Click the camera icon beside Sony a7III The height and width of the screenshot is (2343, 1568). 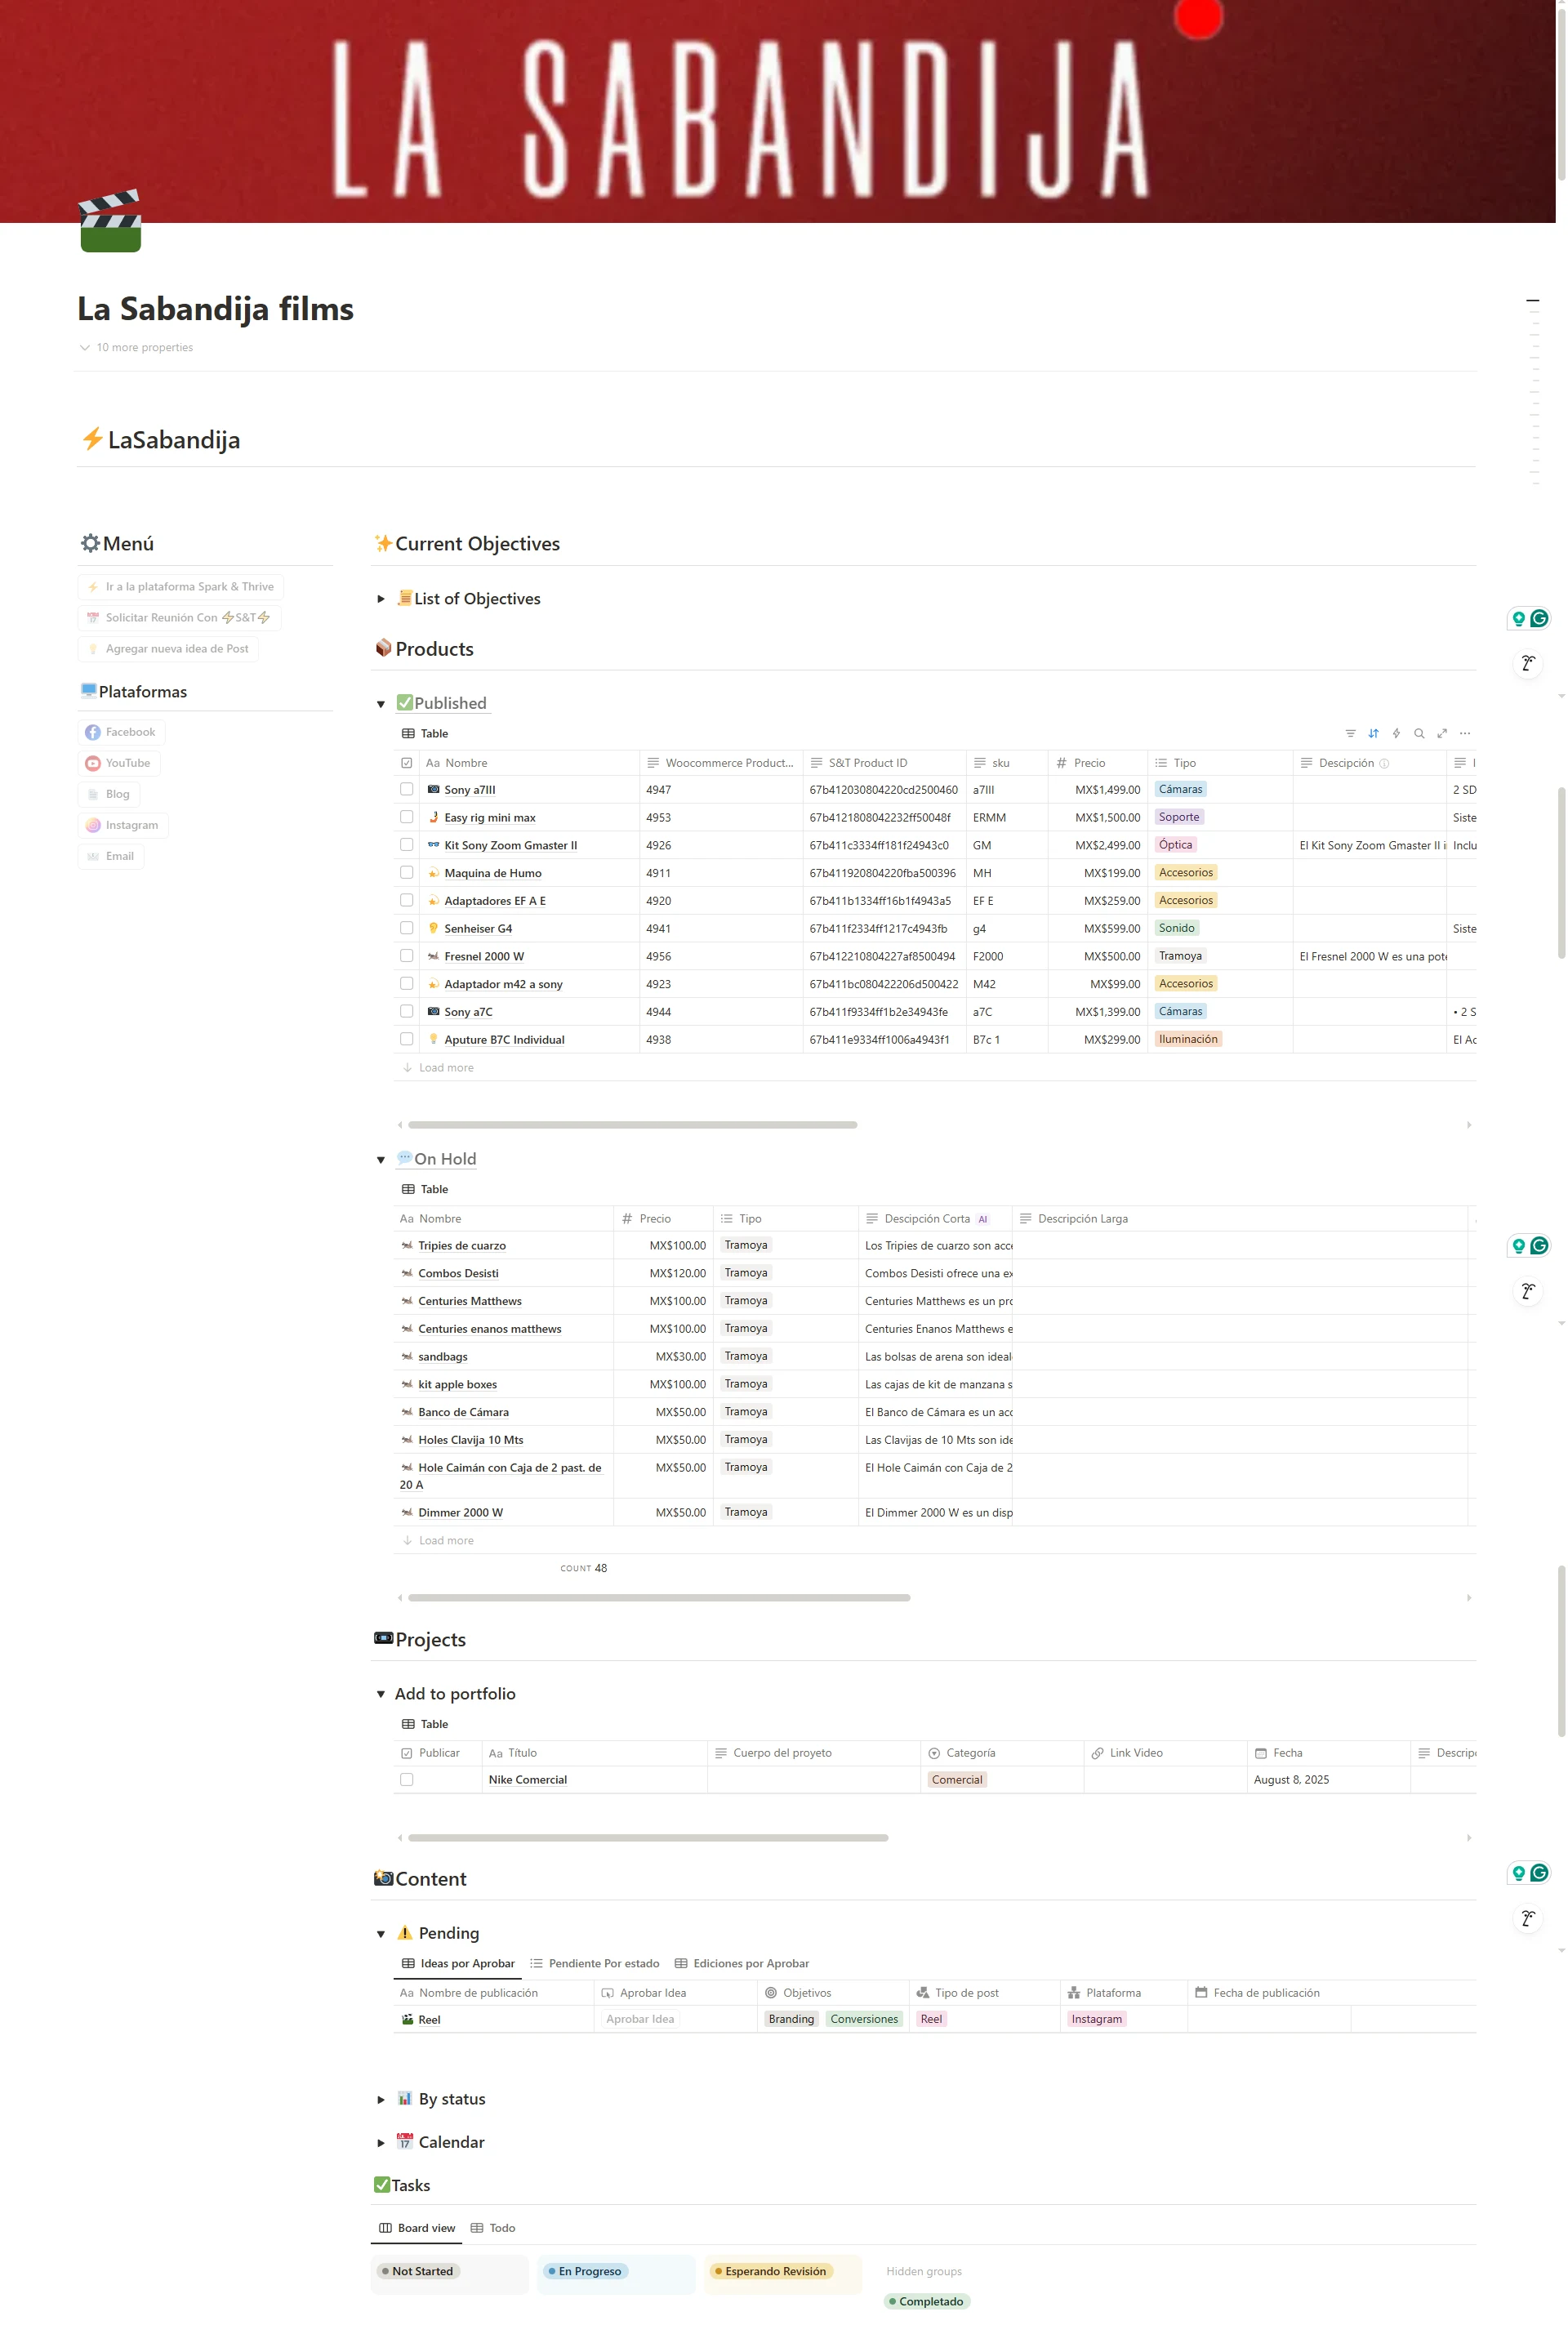tap(433, 789)
